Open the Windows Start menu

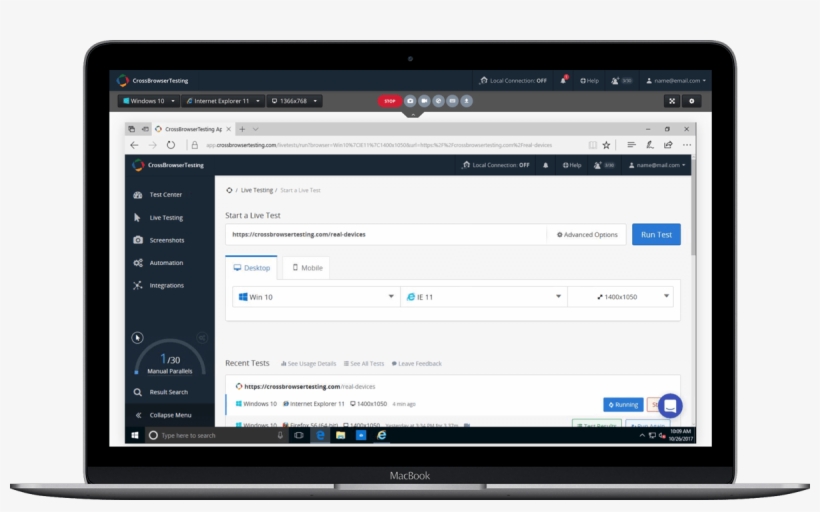pyautogui.click(x=135, y=435)
